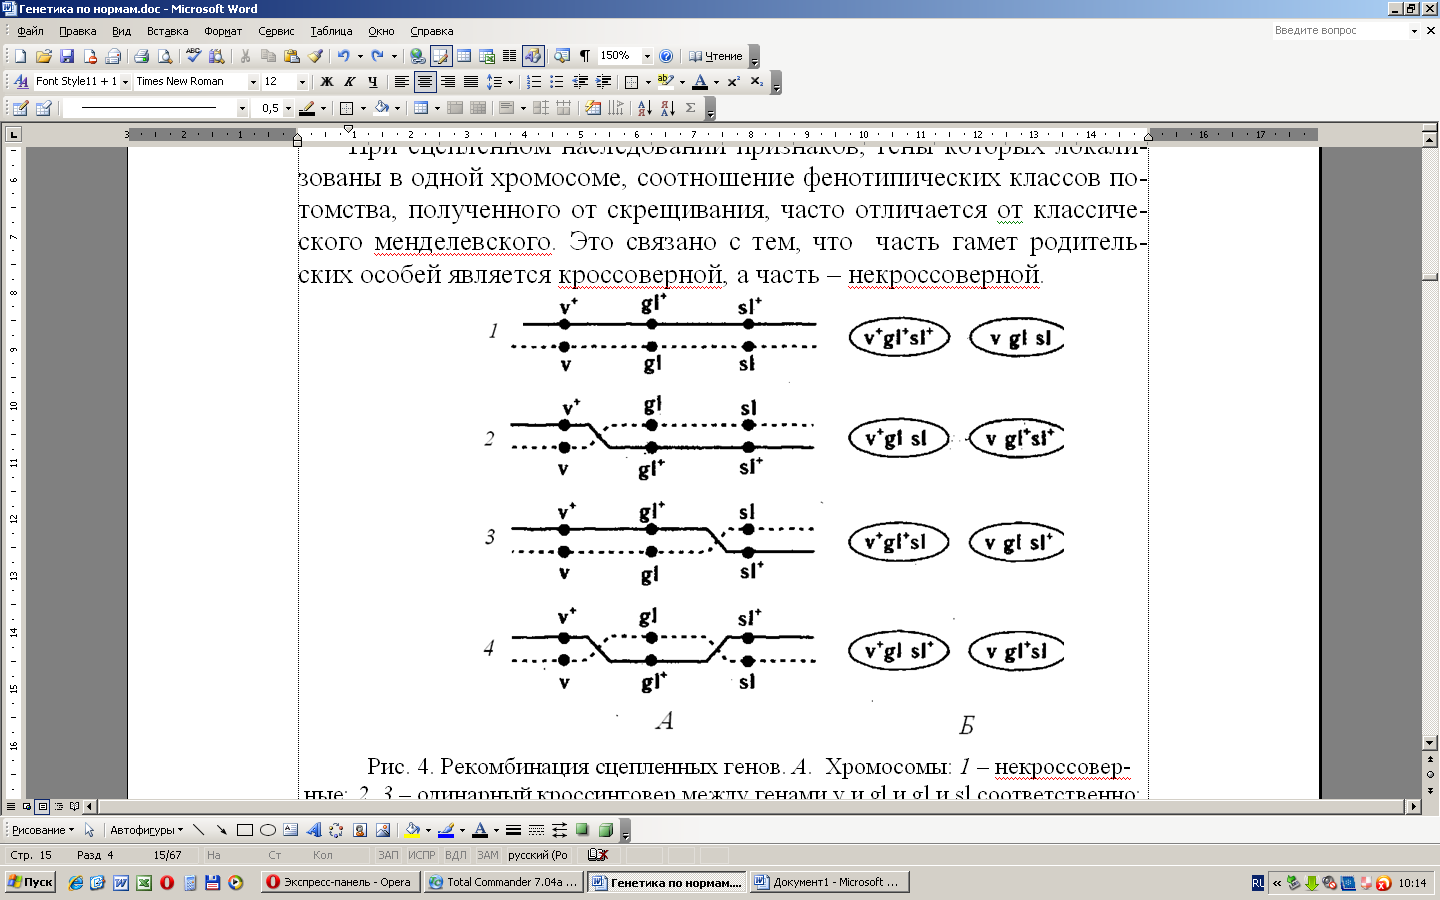Open line weight 0,5 dropdown
The image size is (1440, 900).
[x=288, y=108]
